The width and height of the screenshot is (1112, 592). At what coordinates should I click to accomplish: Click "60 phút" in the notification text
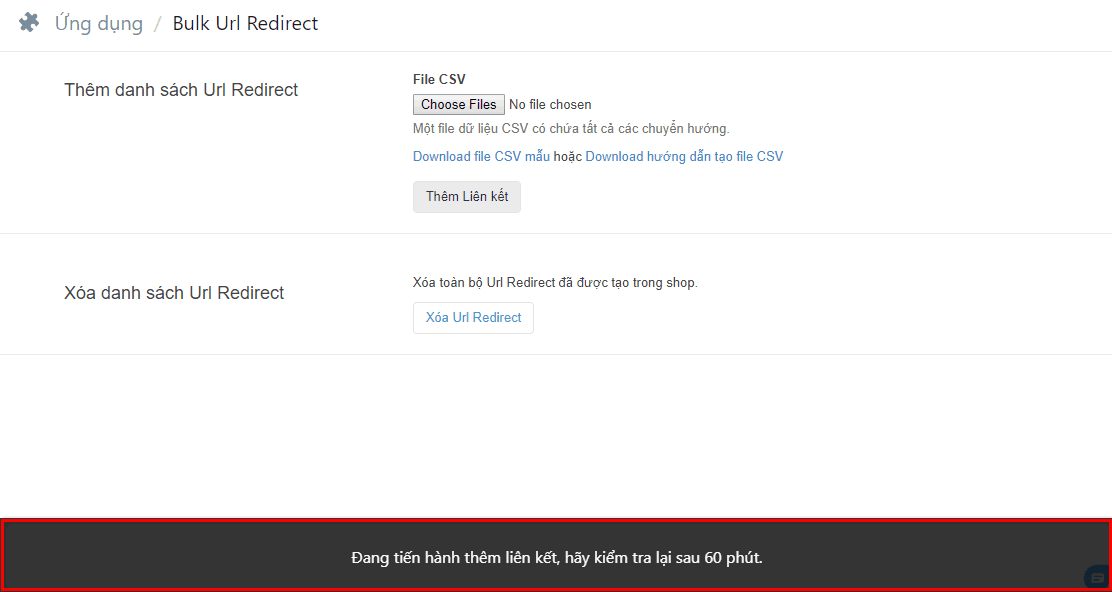click(733, 557)
